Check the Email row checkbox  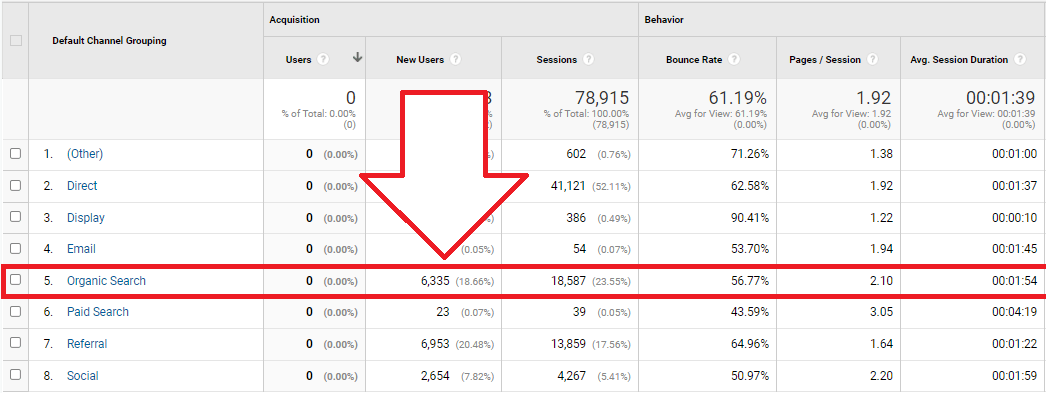tap(15, 248)
